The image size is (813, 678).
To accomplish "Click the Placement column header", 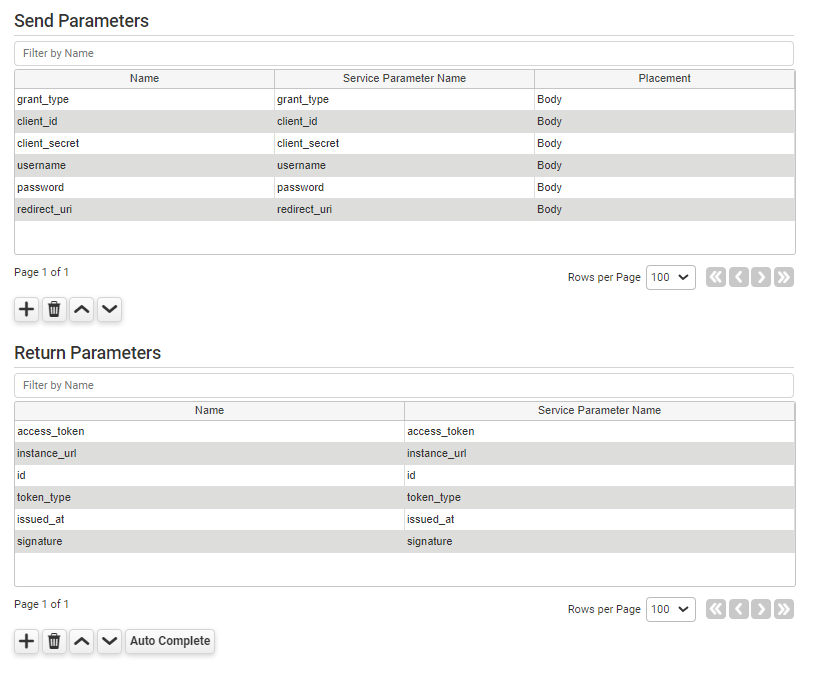I will click(x=664, y=78).
